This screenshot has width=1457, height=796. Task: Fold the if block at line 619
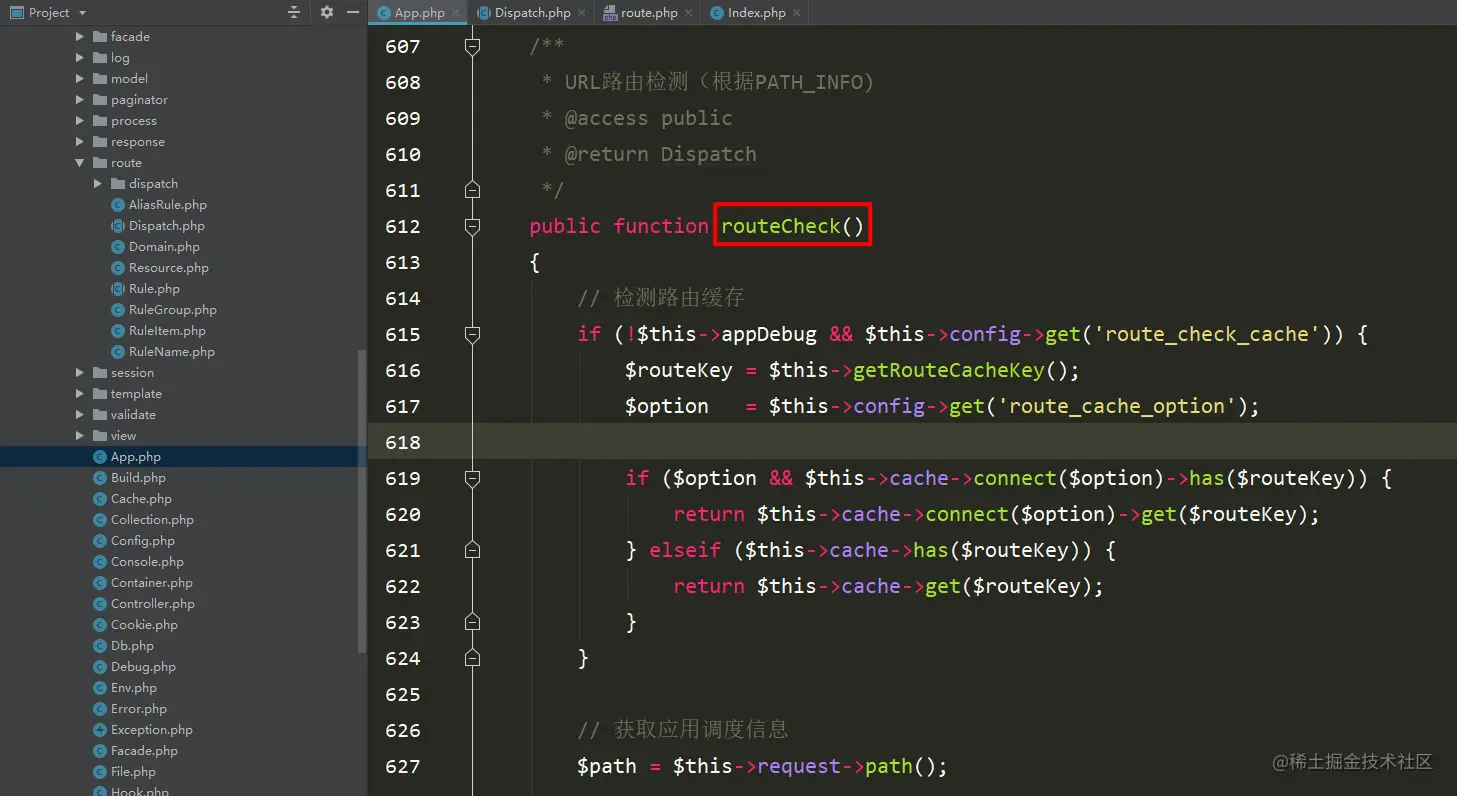[473, 478]
